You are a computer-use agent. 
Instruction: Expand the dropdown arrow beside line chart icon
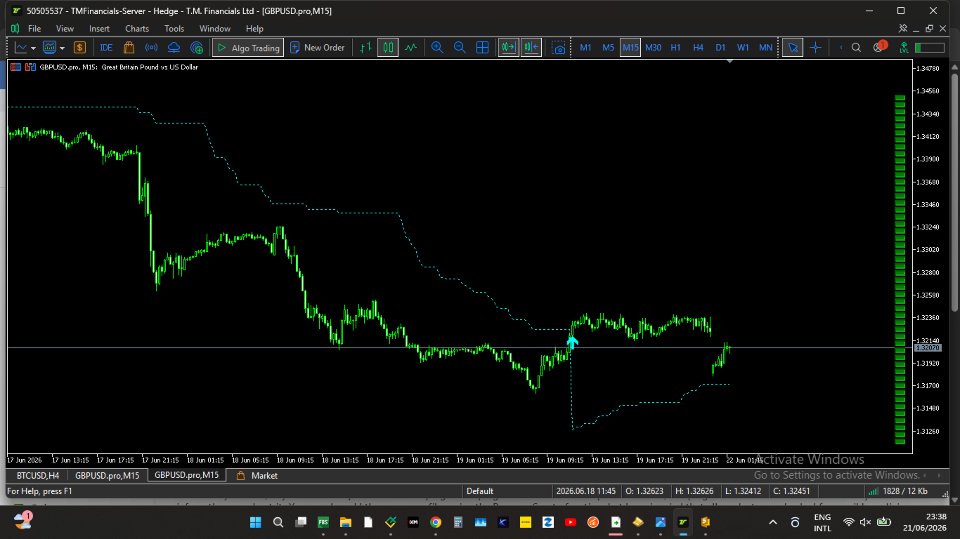[33, 48]
